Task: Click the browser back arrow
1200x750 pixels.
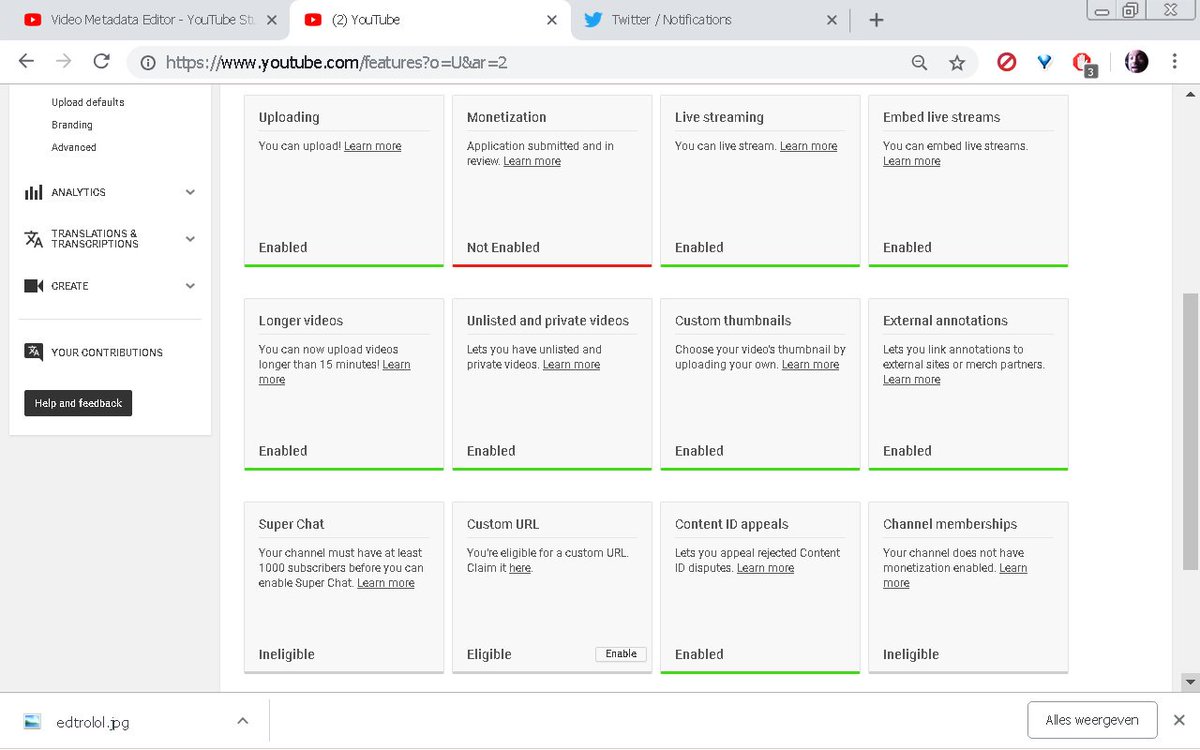Action: pos(27,62)
